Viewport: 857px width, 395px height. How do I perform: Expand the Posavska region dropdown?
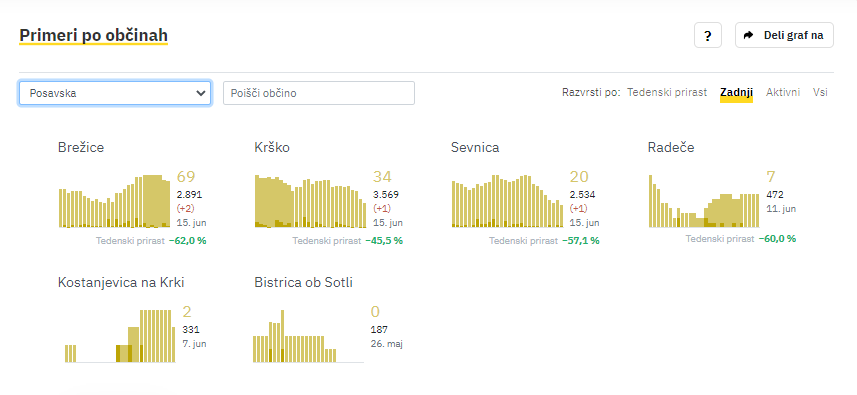[115, 93]
